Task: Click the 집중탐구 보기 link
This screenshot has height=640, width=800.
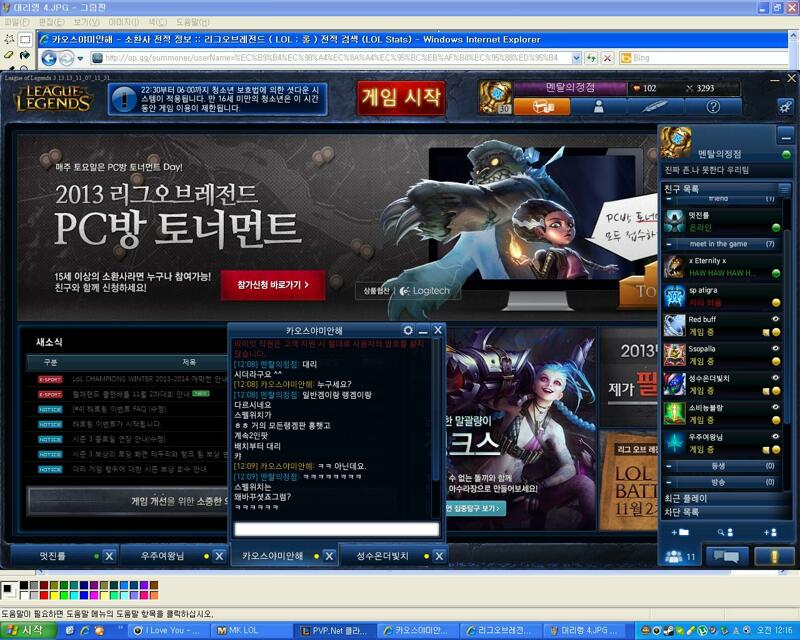Action: (475, 508)
